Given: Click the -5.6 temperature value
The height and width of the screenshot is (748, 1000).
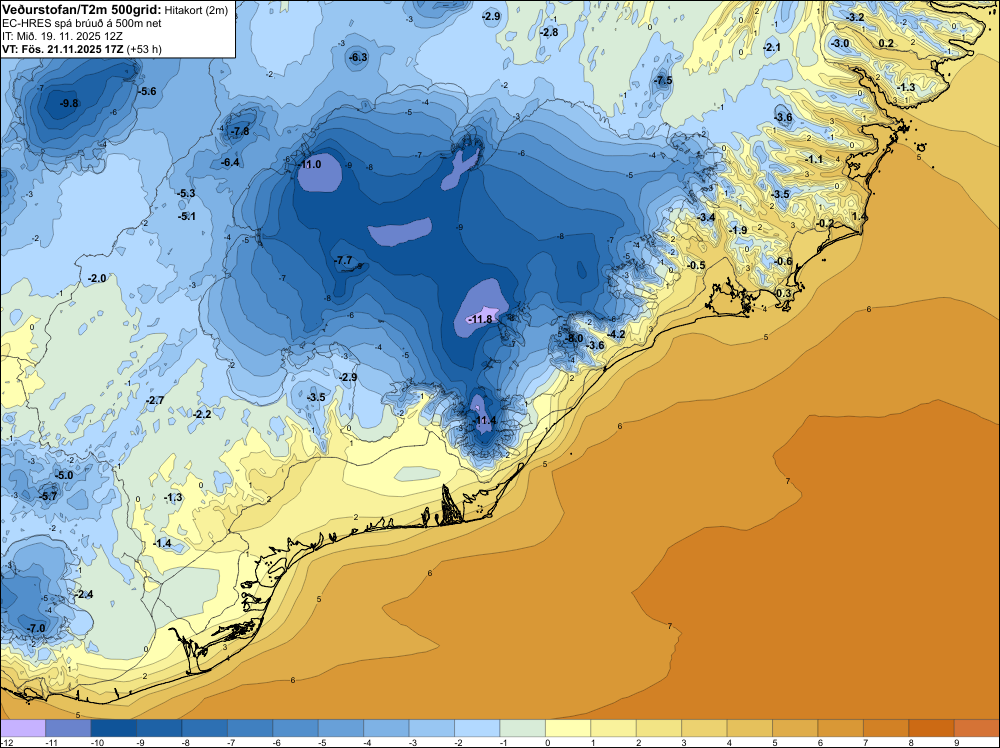Looking at the screenshot, I should pyautogui.click(x=147, y=91).
